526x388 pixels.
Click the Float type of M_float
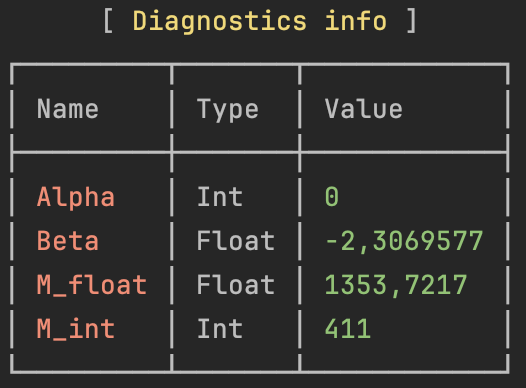pos(235,285)
